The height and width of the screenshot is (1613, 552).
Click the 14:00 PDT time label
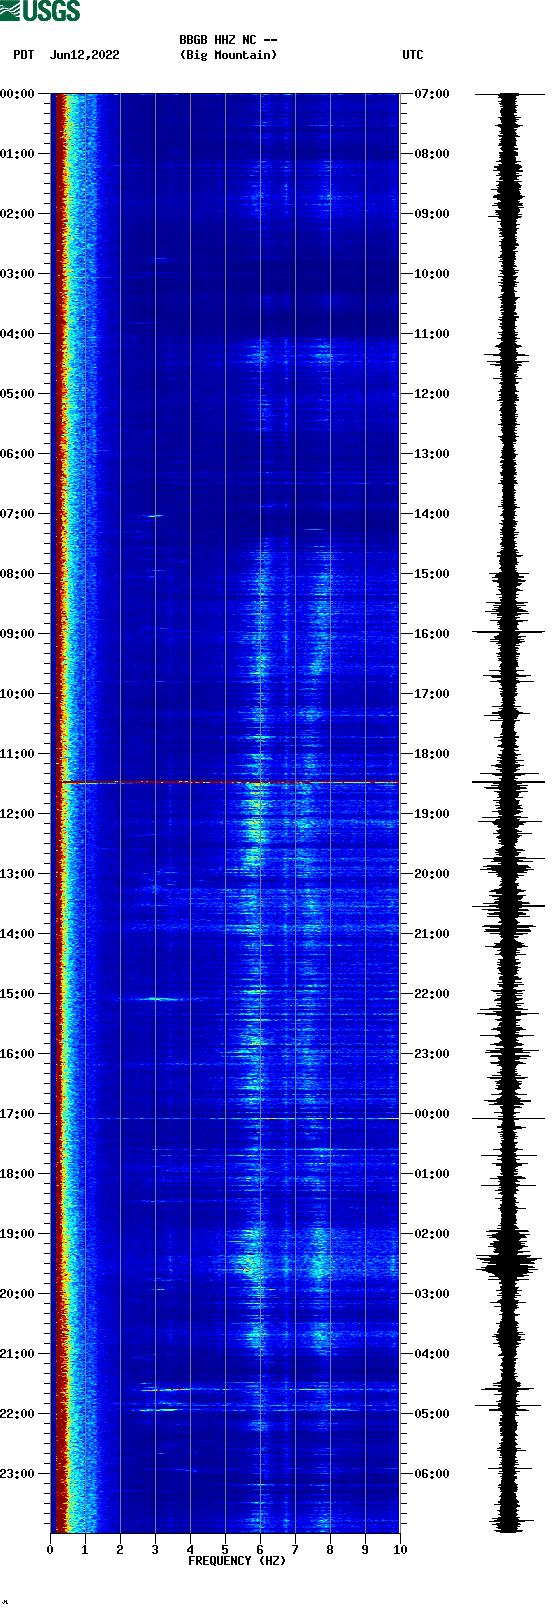tap(18, 934)
